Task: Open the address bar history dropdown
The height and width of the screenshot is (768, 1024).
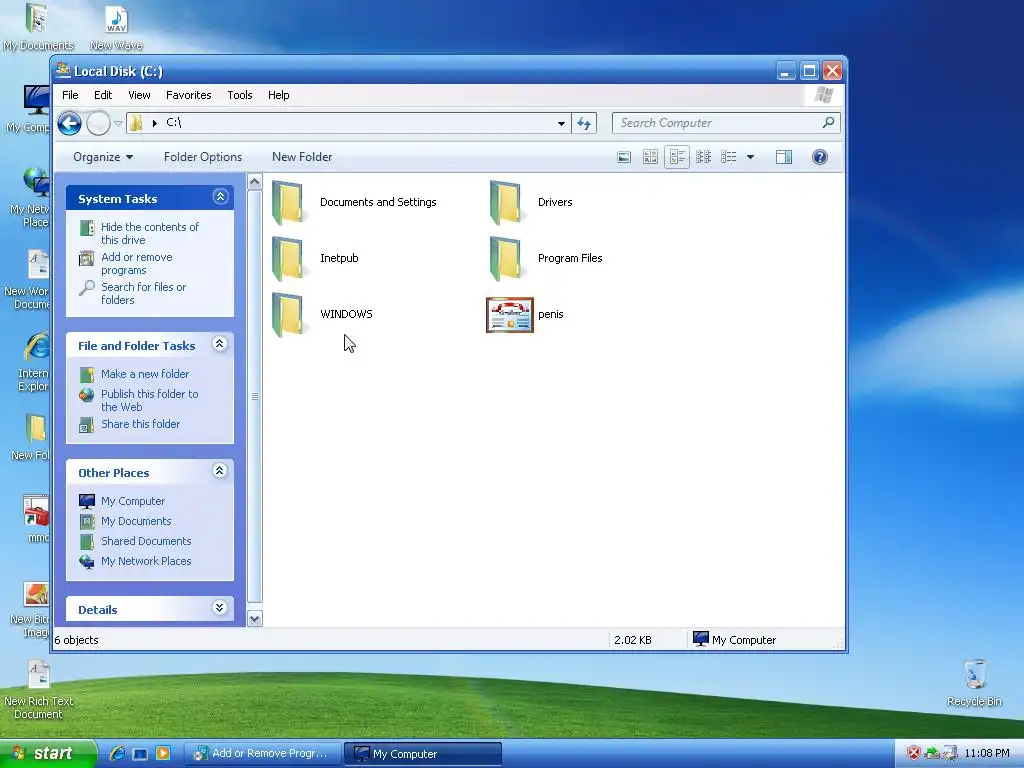Action: pos(561,123)
